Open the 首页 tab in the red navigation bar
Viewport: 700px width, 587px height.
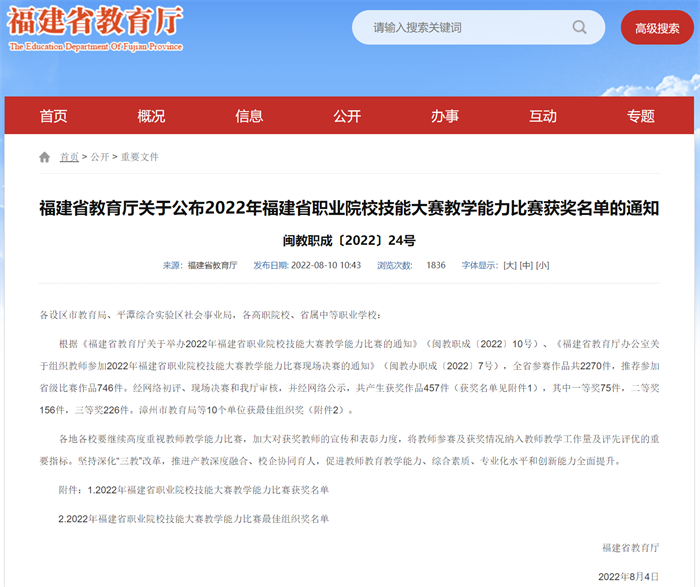(53, 116)
